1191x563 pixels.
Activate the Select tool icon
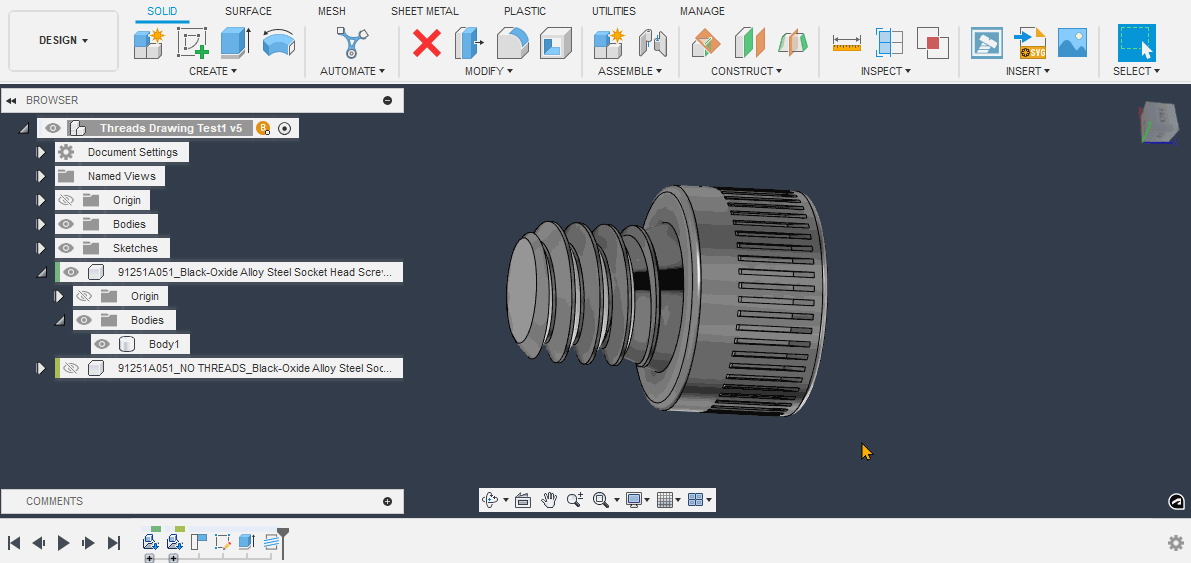(1136, 43)
